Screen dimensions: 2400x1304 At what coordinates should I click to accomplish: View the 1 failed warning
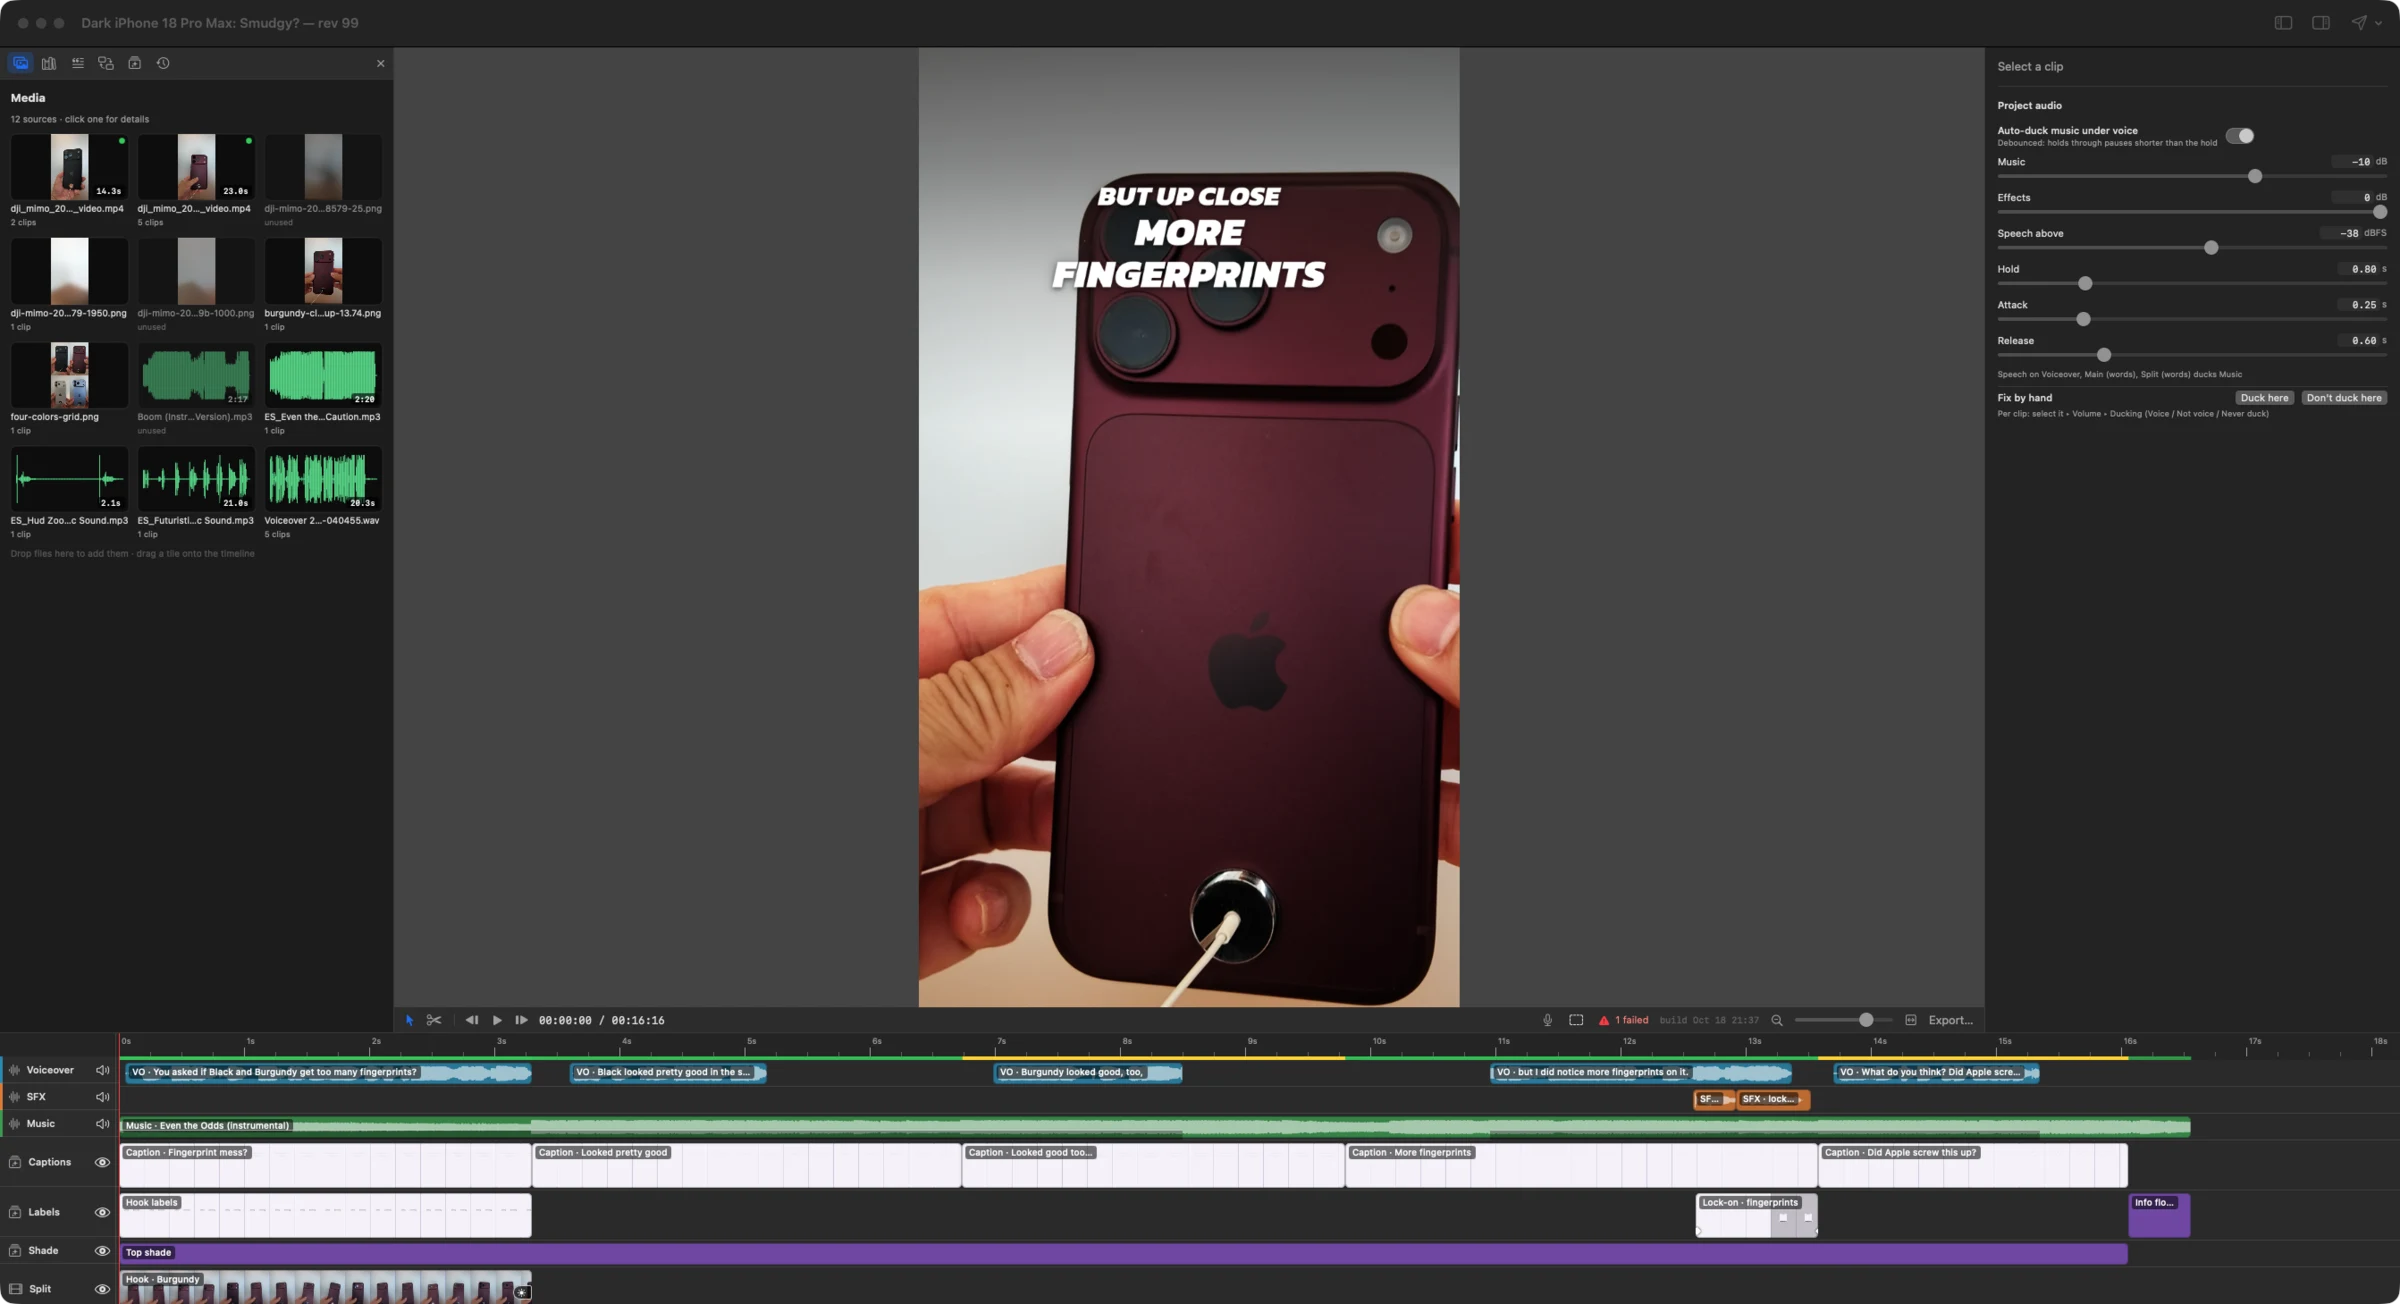1624,1020
